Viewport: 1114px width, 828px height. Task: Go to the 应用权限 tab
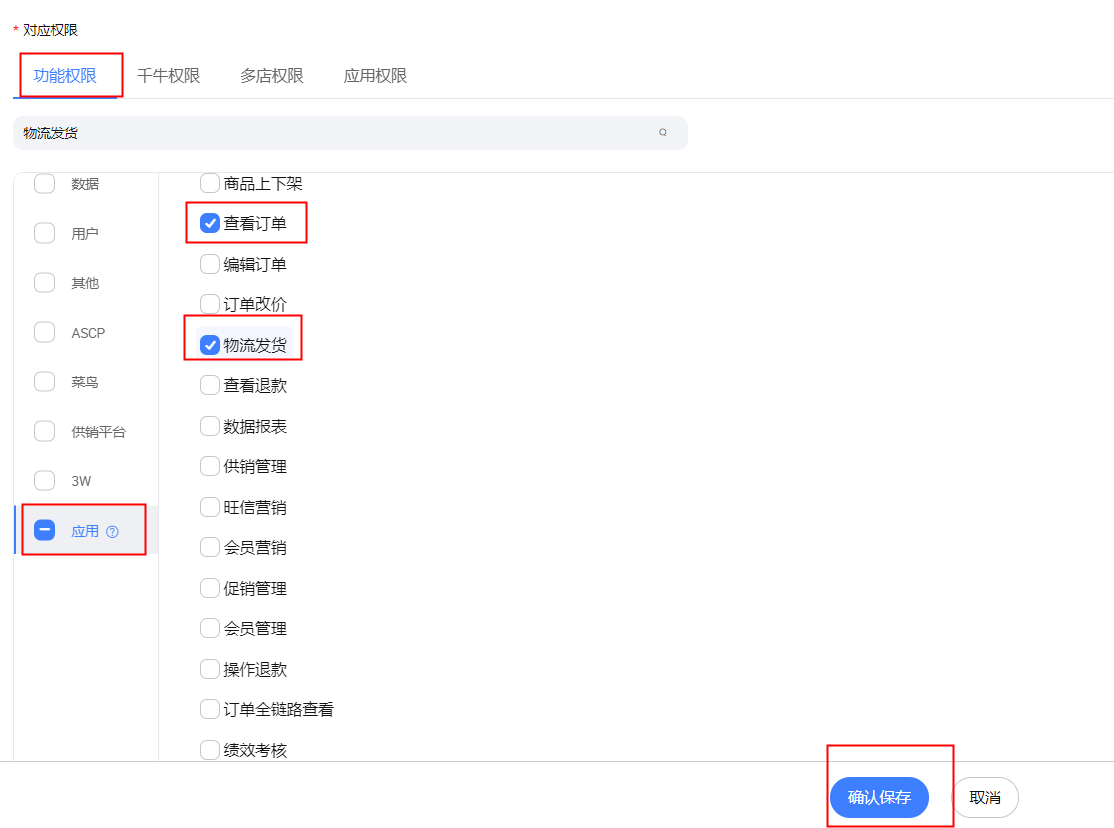coord(375,76)
